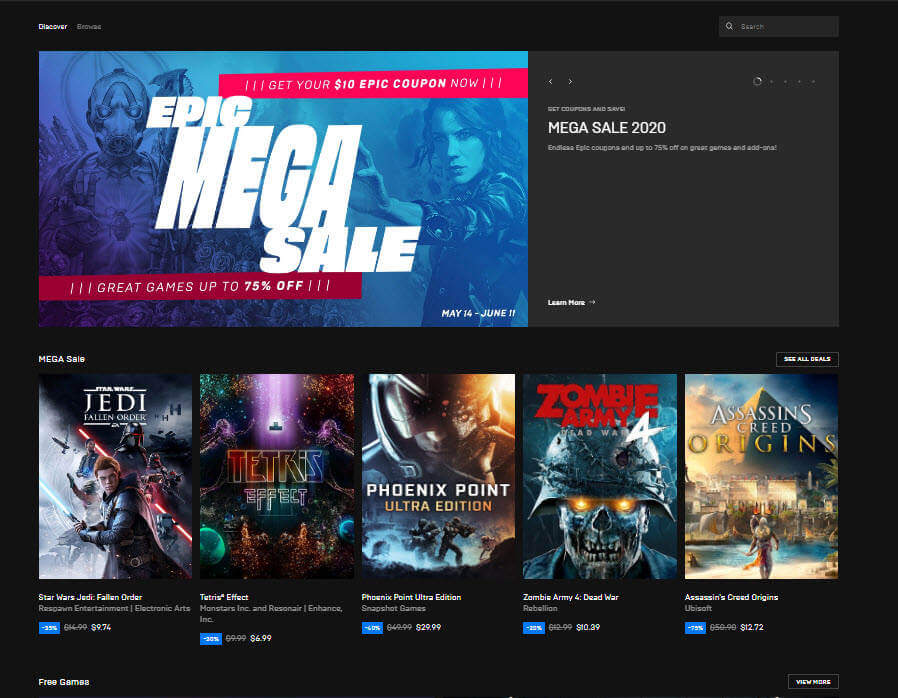Click the discount badge under Phoenix Point
Viewport: 898px width, 698px height.
(372, 628)
